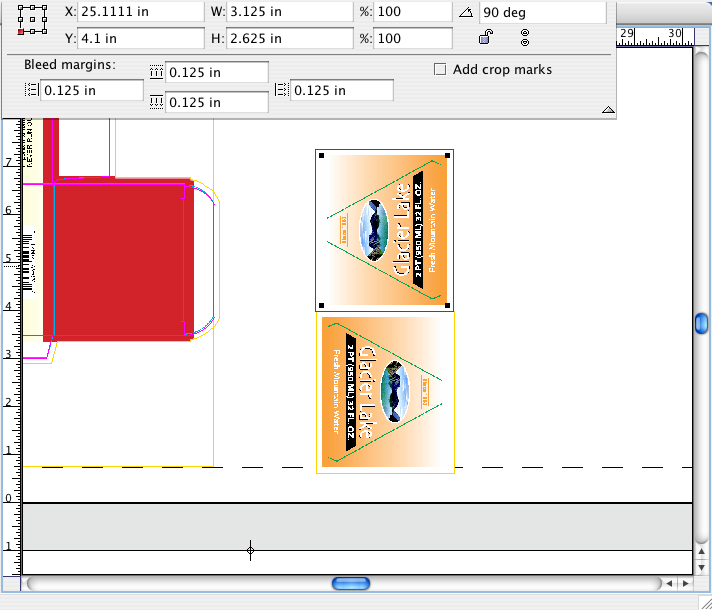Click the top bleed margin icon
This screenshot has width=712, height=610.
(156, 72)
